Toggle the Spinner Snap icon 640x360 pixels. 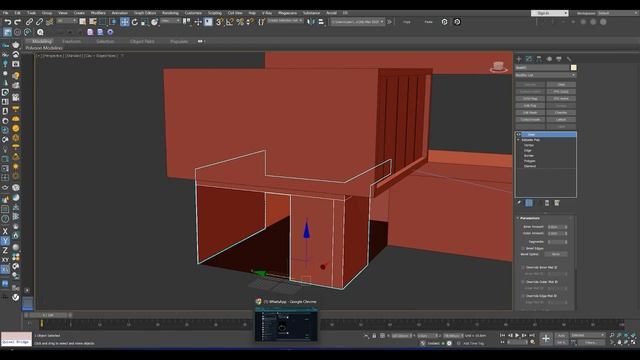coord(250,22)
